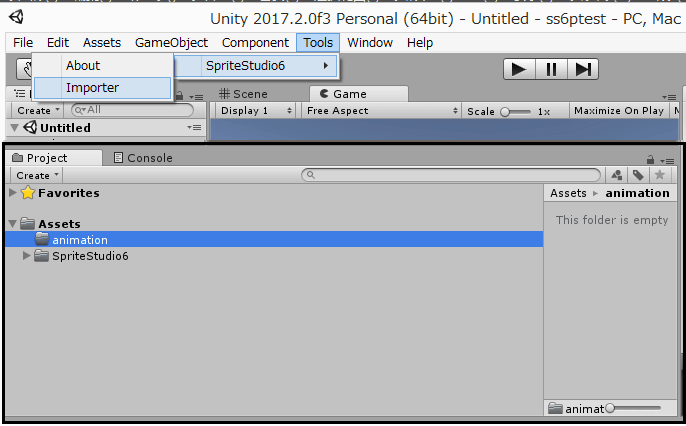Click the Hierarchy search field

(132, 110)
